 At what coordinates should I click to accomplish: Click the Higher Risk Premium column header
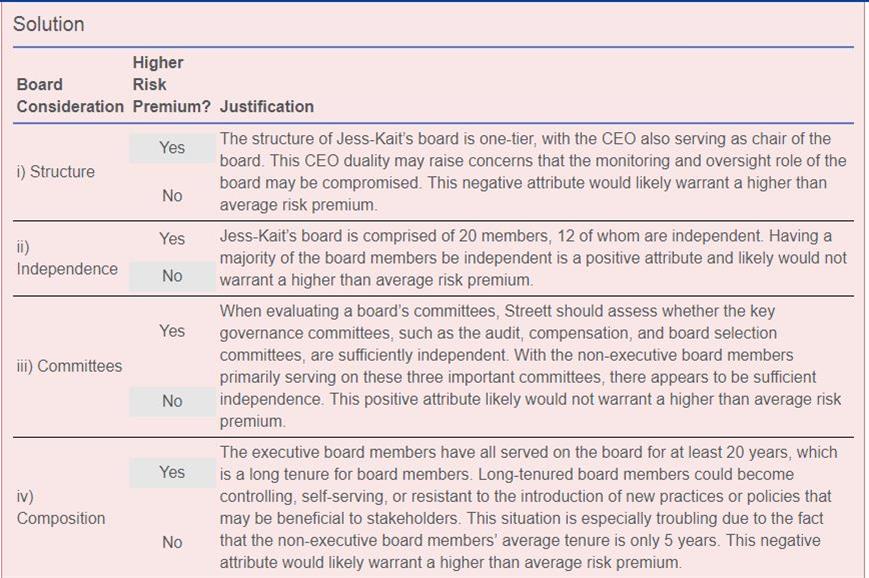point(171,84)
